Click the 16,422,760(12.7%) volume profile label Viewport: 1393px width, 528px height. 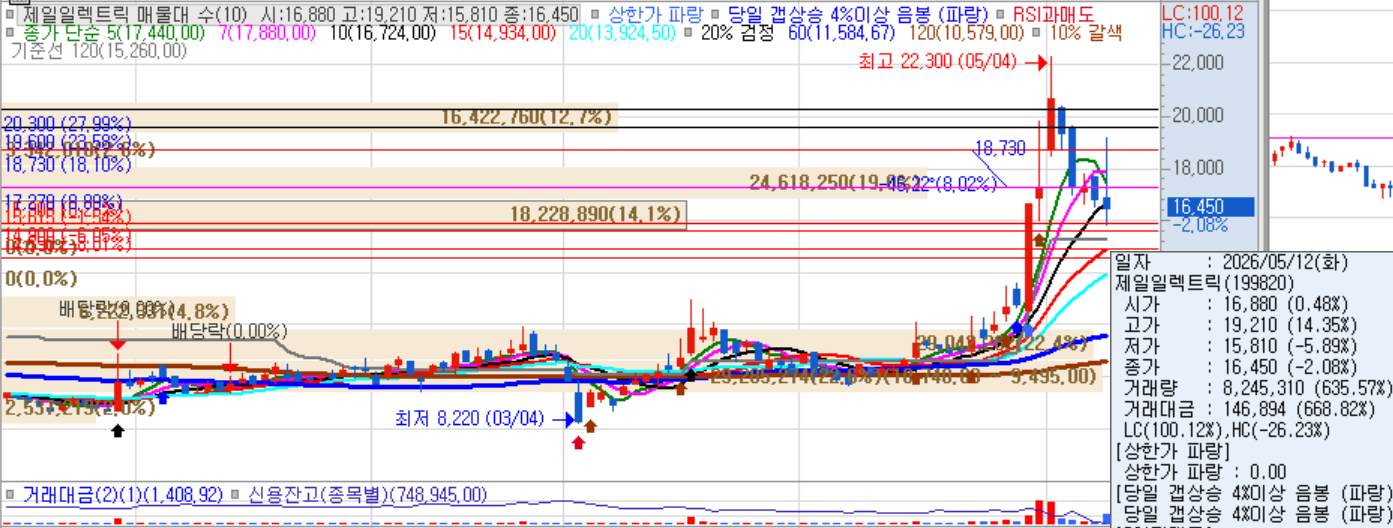[x=526, y=117]
